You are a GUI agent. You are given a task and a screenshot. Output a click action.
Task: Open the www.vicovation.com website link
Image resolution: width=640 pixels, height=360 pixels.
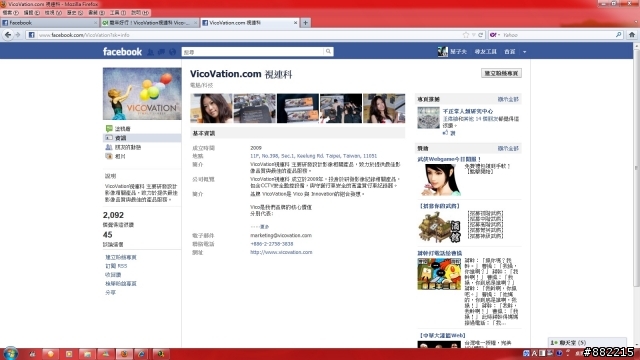(281, 252)
